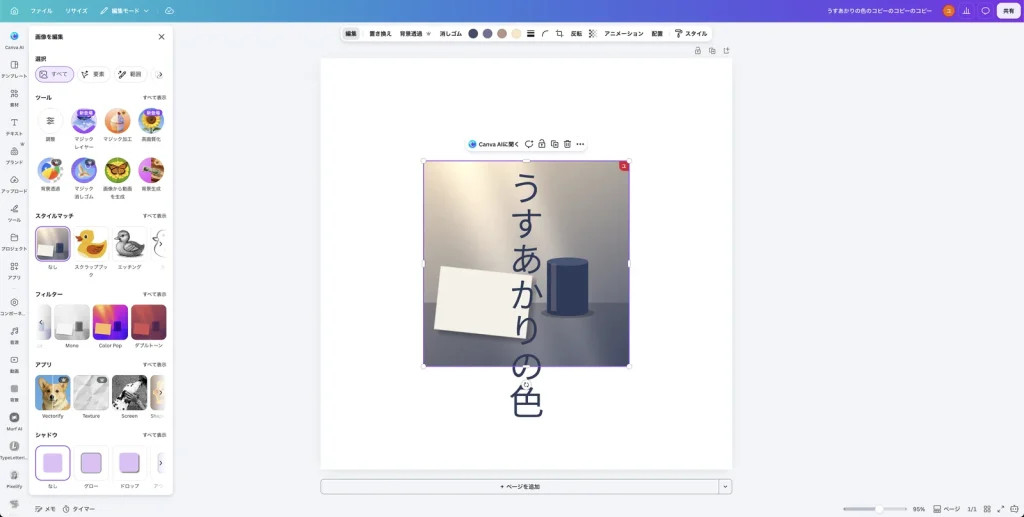Show more スタイルマッチ styles with arrow
The image size is (1024, 517).
click(161, 244)
